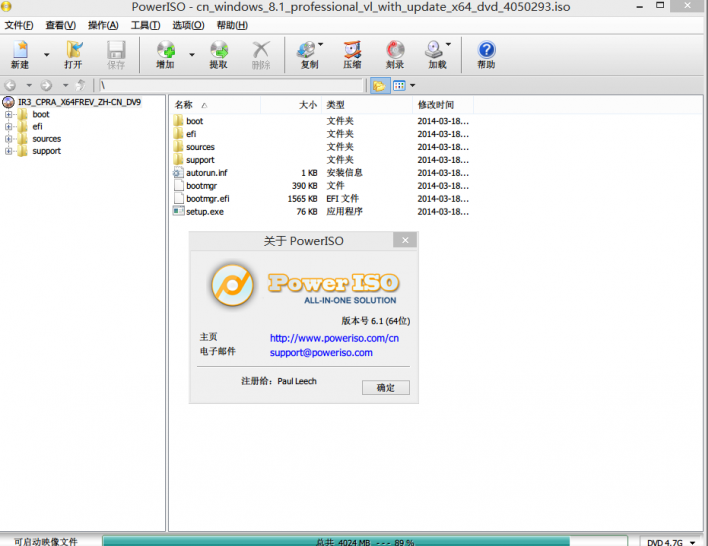Click the view mode icon
The height and width of the screenshot is (546, 708).
tap(399, 85)
